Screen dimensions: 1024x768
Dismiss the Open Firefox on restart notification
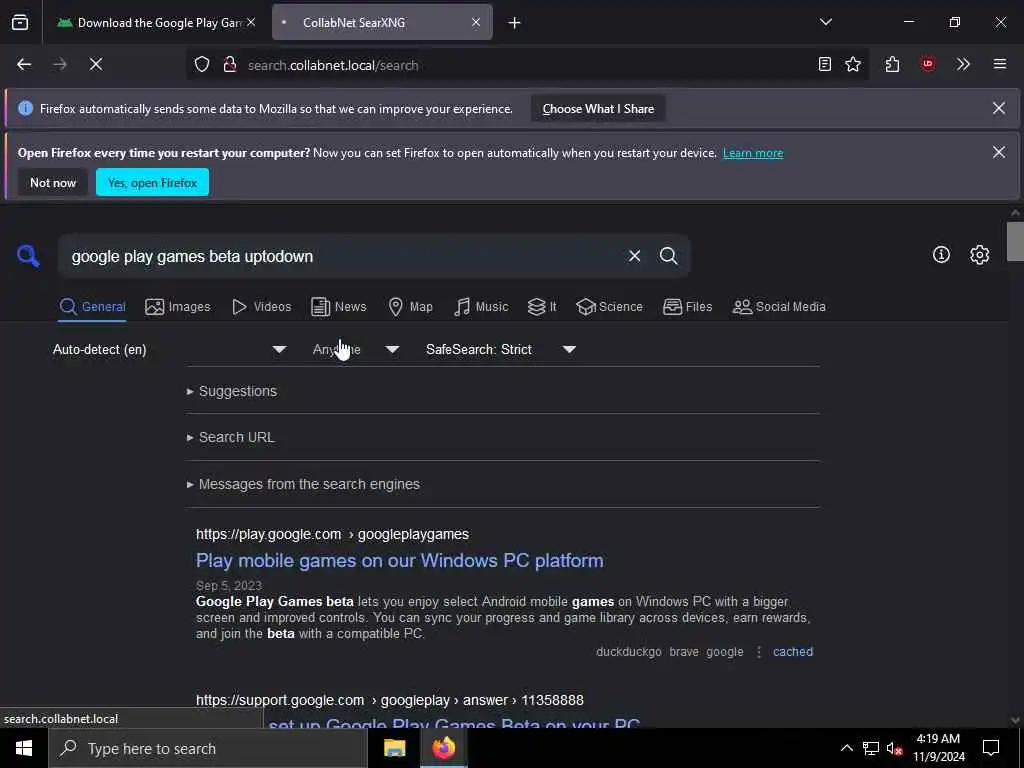pyautogui.click(x=999, y=152)
